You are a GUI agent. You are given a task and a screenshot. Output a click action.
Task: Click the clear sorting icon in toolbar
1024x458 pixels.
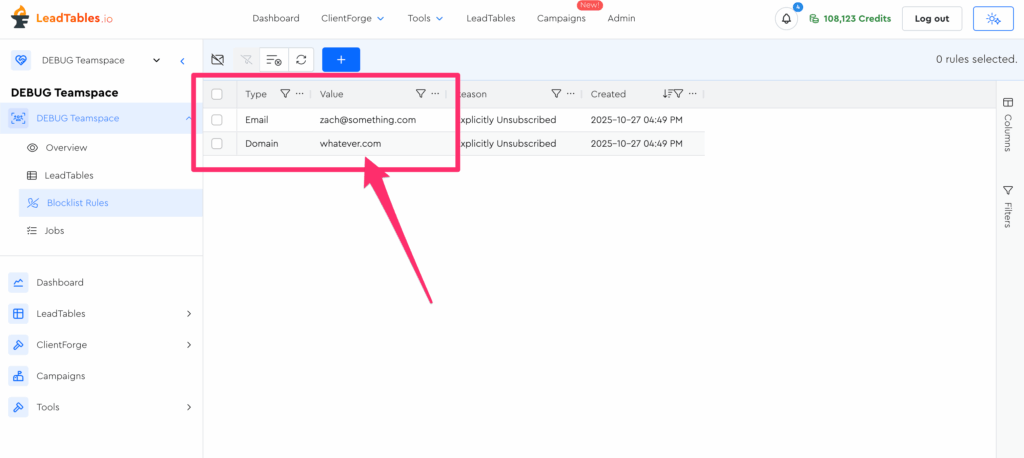[273, 60]
